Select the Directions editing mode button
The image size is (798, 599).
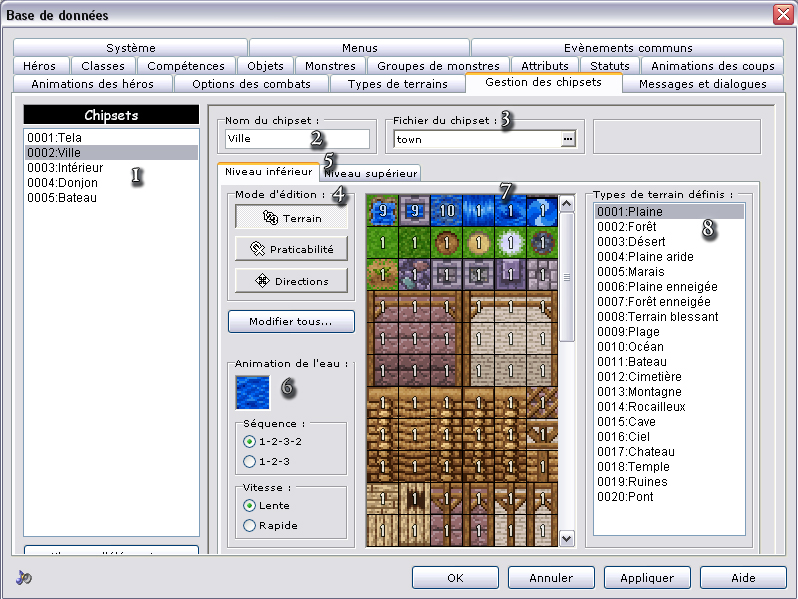(x=291, y=281)
